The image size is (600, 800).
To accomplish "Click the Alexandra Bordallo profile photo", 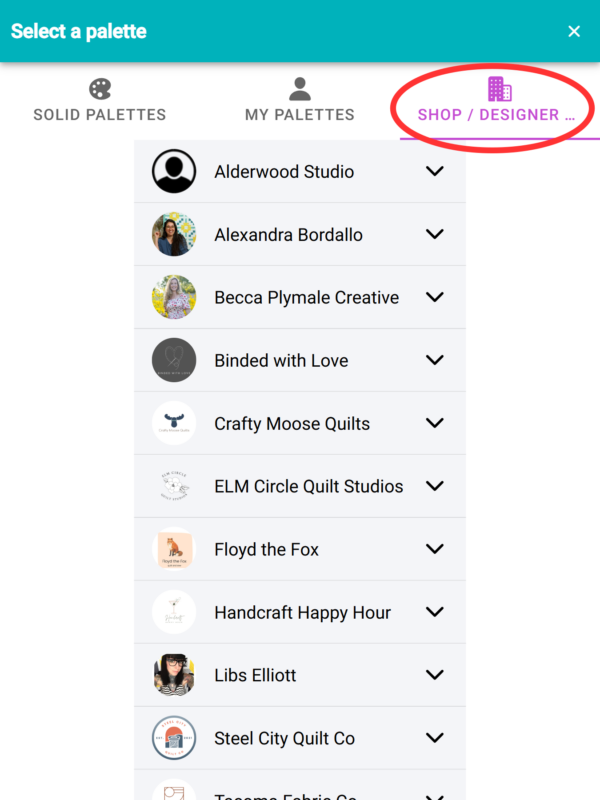I will click(174, 234).
